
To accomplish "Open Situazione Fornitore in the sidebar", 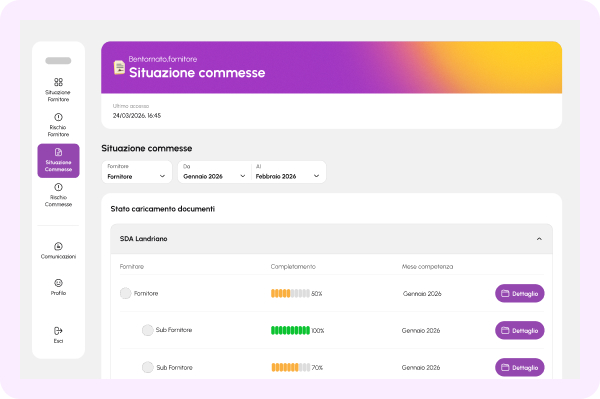I will 58,90.
